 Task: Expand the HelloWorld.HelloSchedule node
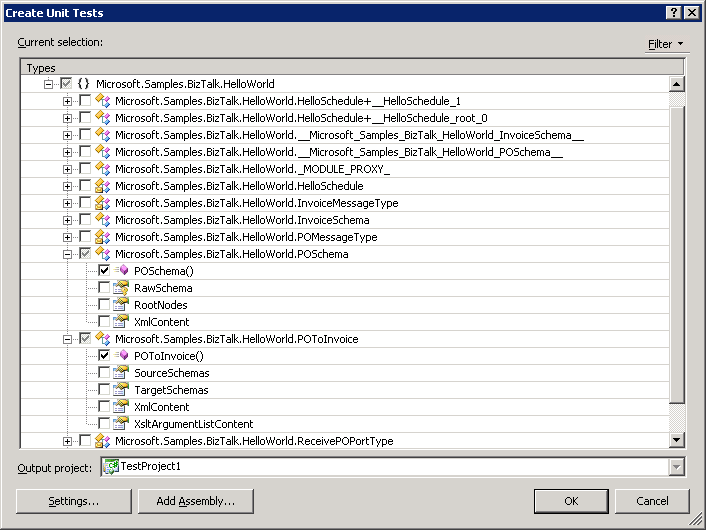[67, 186]
